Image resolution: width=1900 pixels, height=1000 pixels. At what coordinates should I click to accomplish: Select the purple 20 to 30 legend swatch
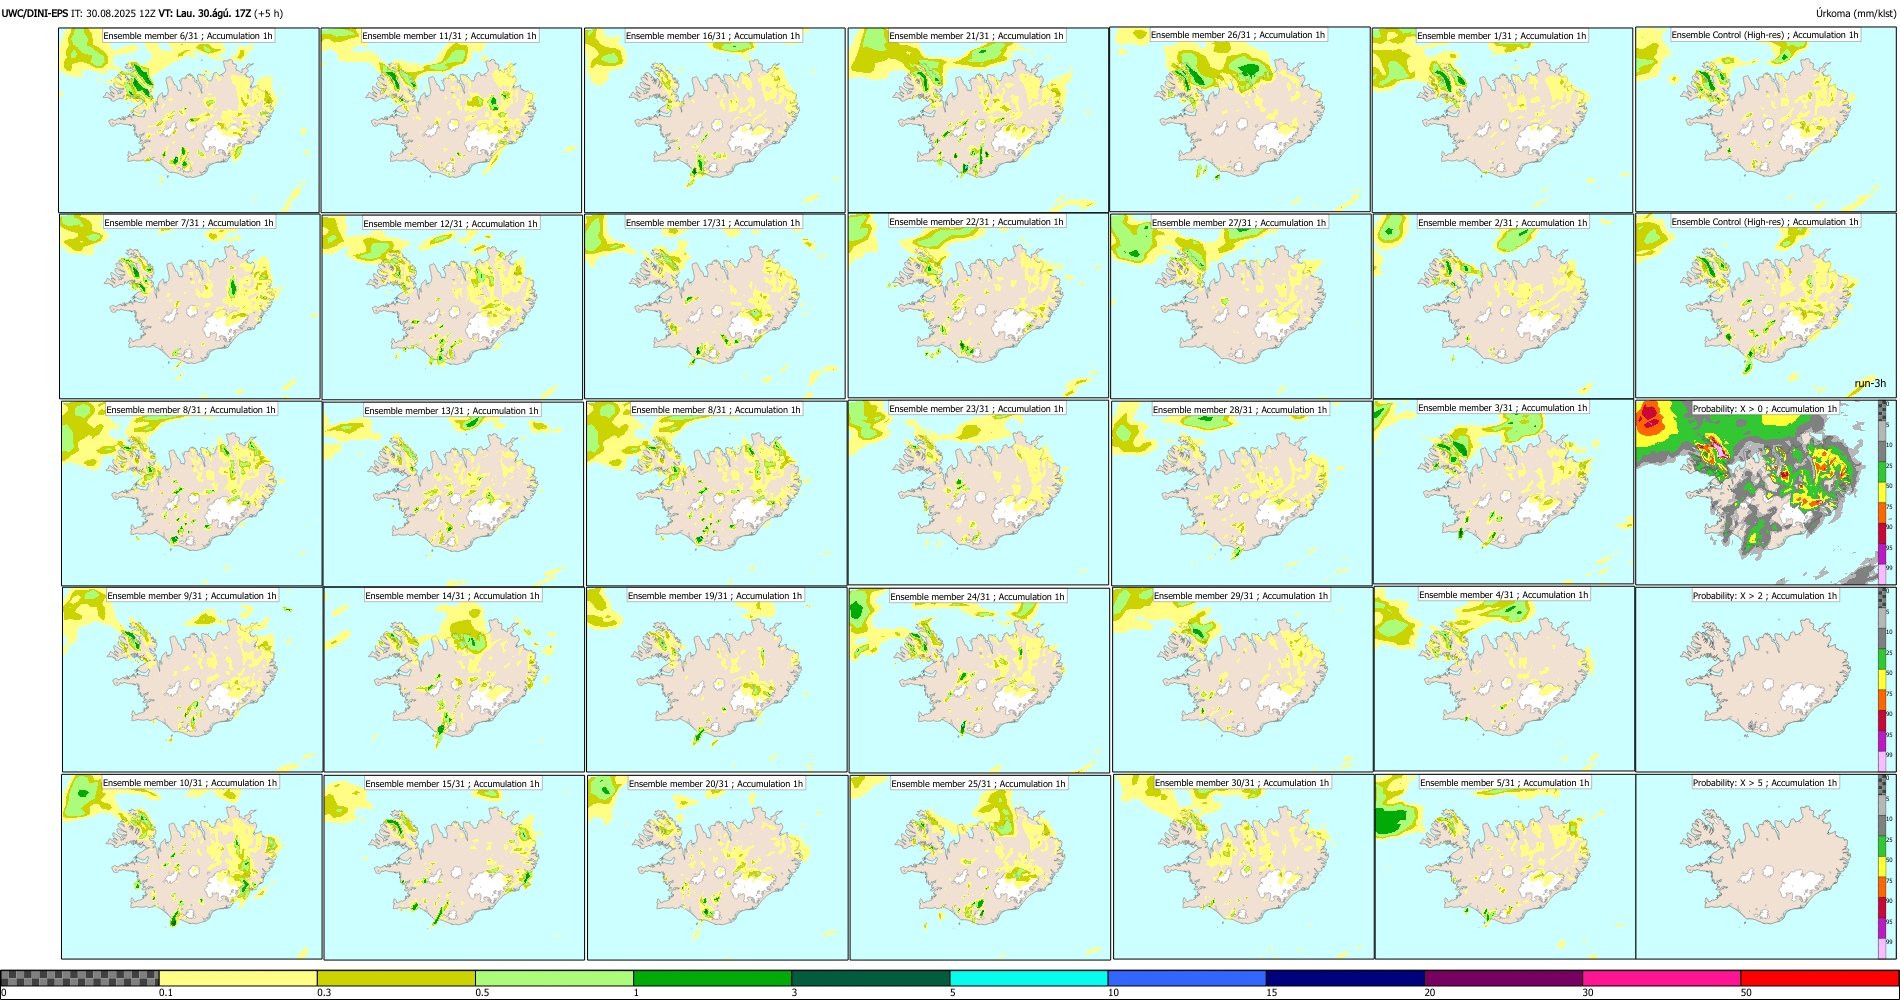[1503, 978]
